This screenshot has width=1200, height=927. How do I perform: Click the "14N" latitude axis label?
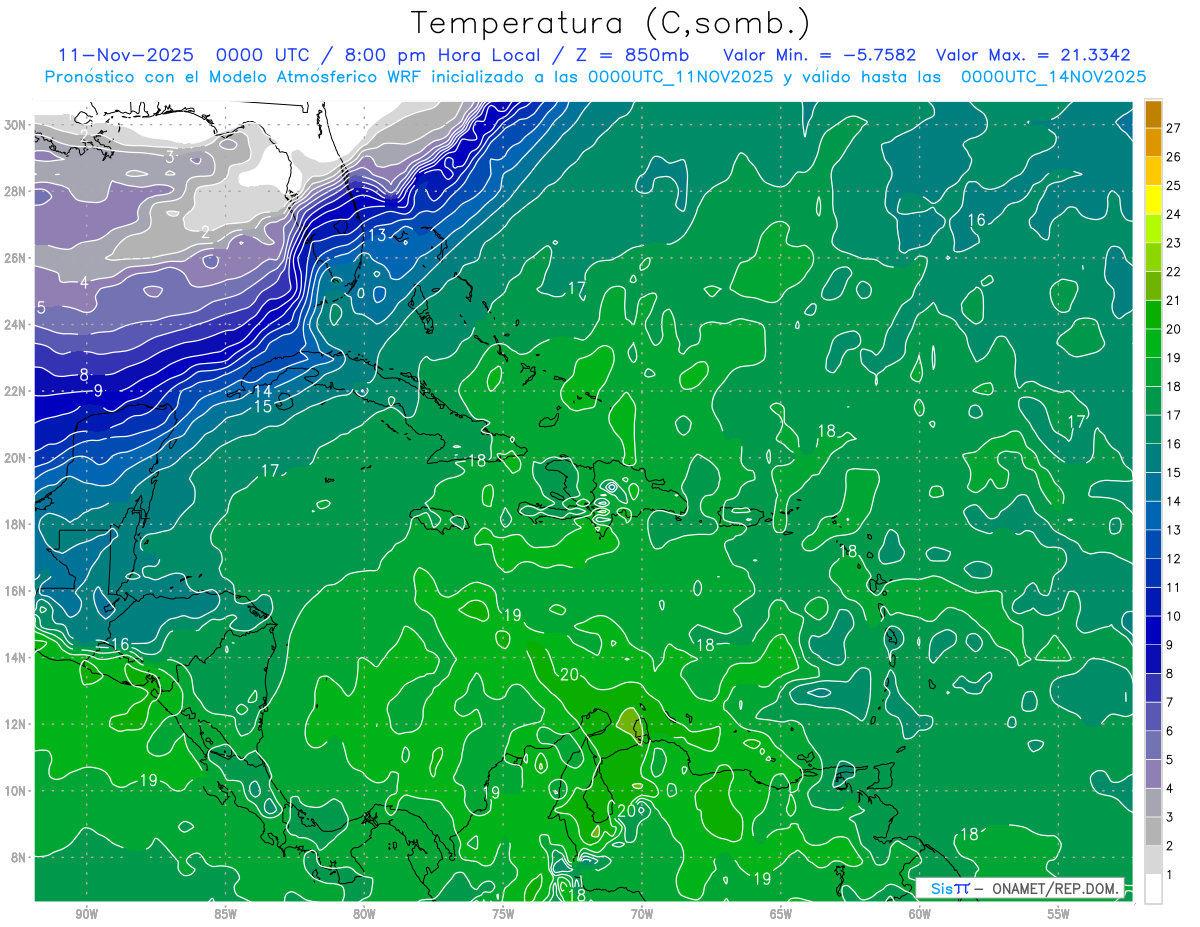pyautogui.click(x=15, y=658)
